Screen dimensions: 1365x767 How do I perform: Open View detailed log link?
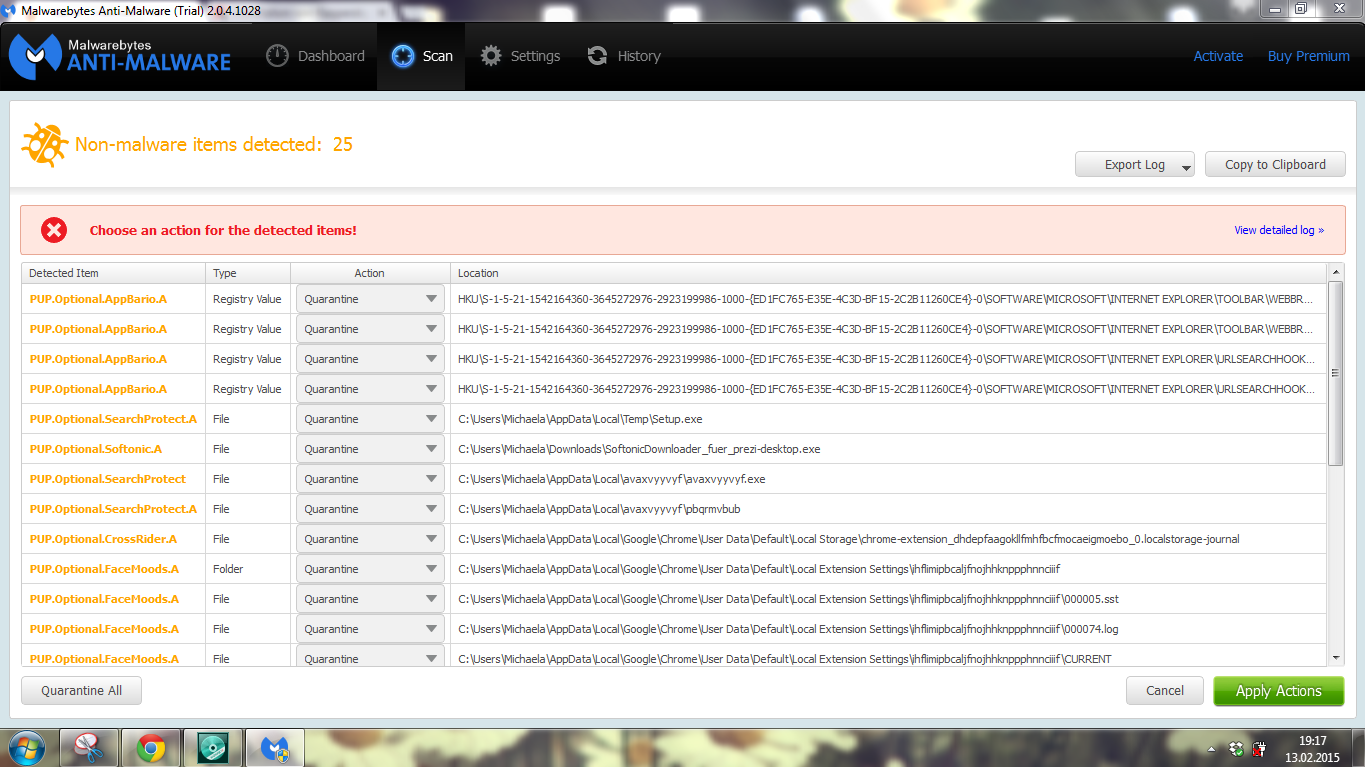point(1279,230)
